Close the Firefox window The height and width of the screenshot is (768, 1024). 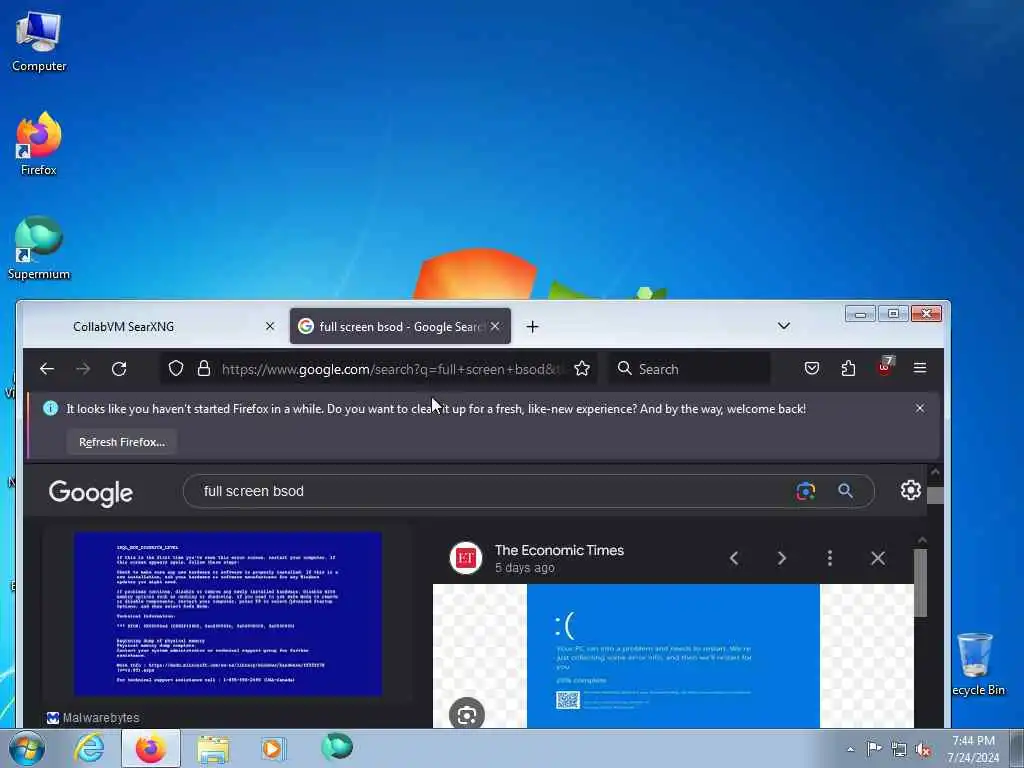[926, 314]
